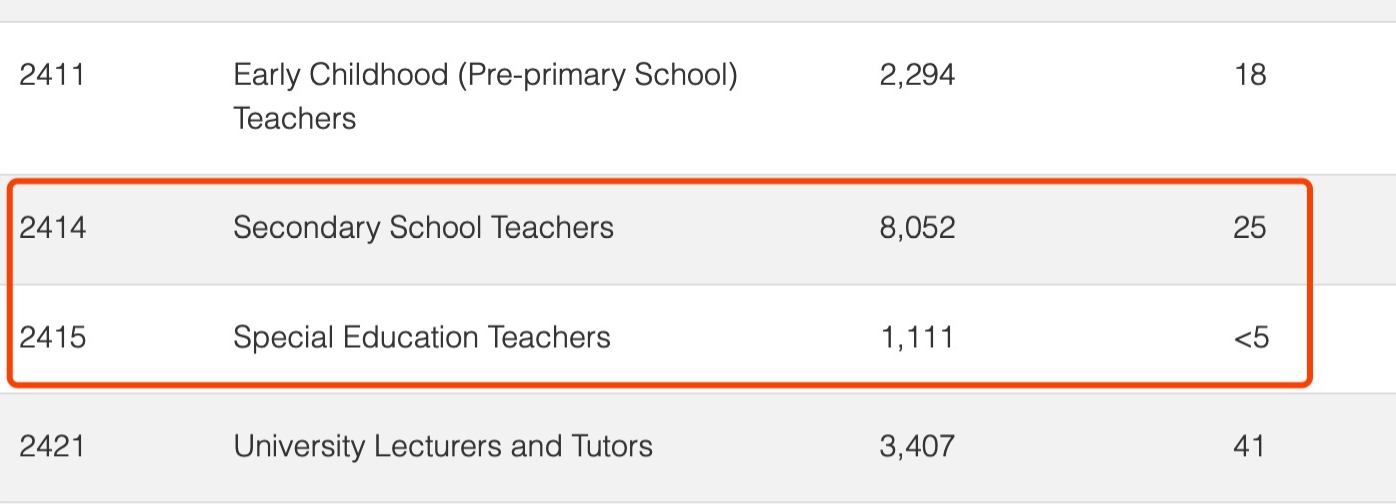
Task: Click the value 1,111
Action: tap(916, 337)
